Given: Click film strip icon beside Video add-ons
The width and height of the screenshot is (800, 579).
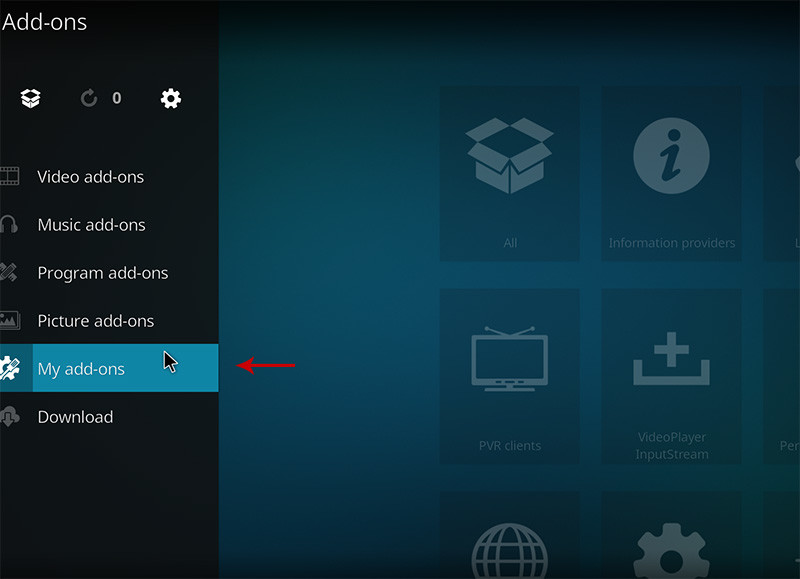Looking at the screenshot, I should click(x=9, y=177).
